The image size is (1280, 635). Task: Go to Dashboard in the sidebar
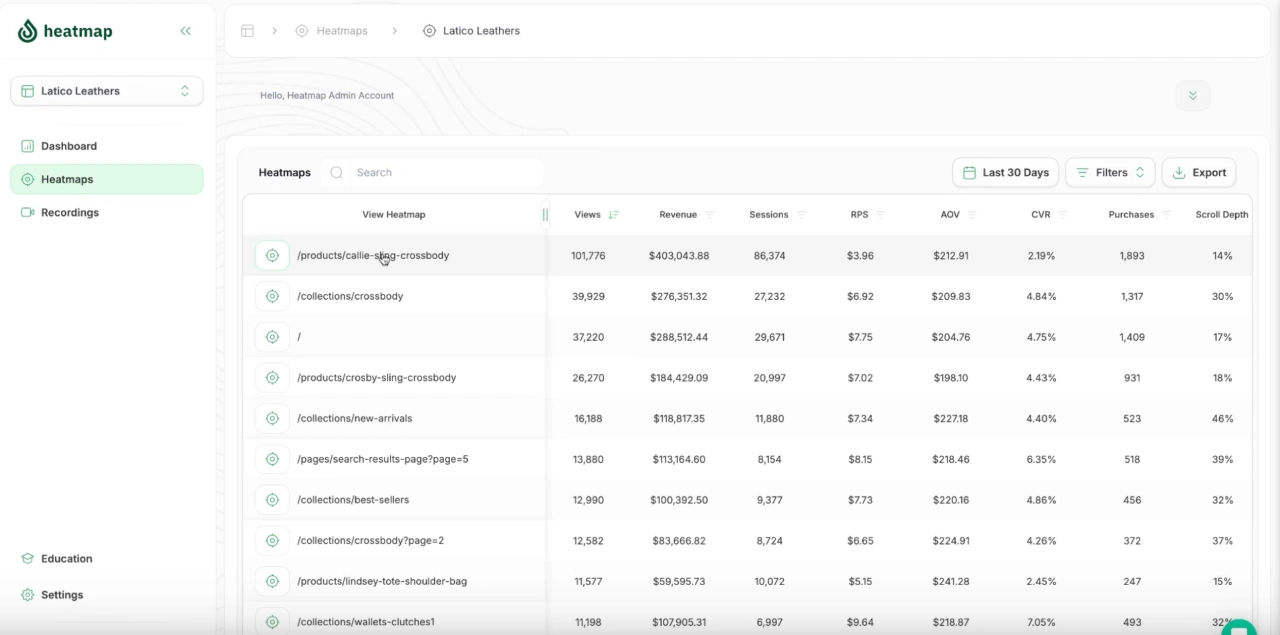pyautogui.click(x=107, y=146)
